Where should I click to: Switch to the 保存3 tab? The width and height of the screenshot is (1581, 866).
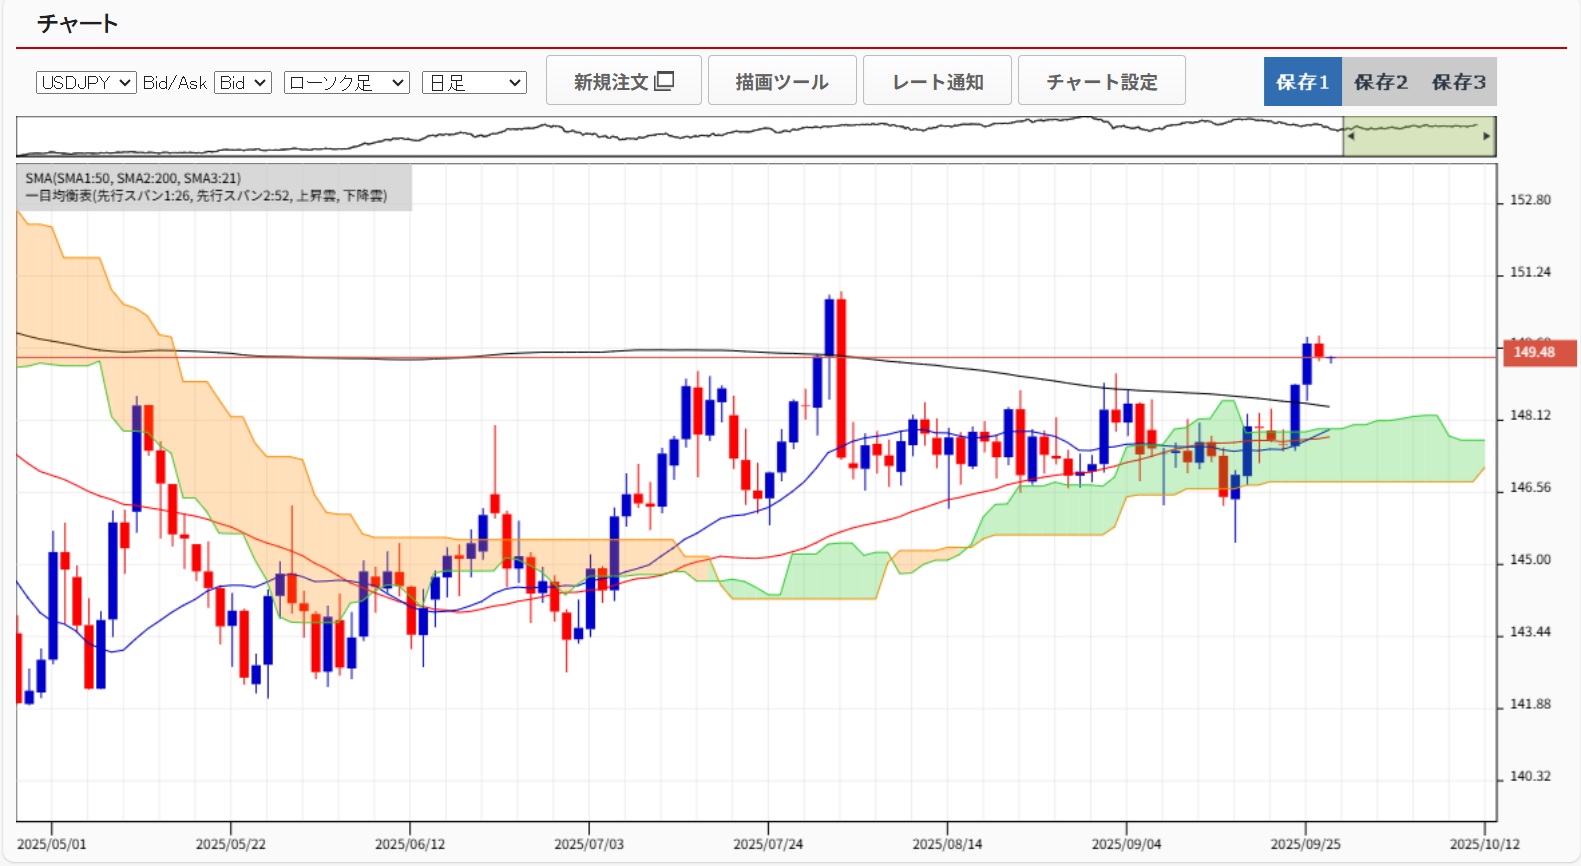[1459, 82]
